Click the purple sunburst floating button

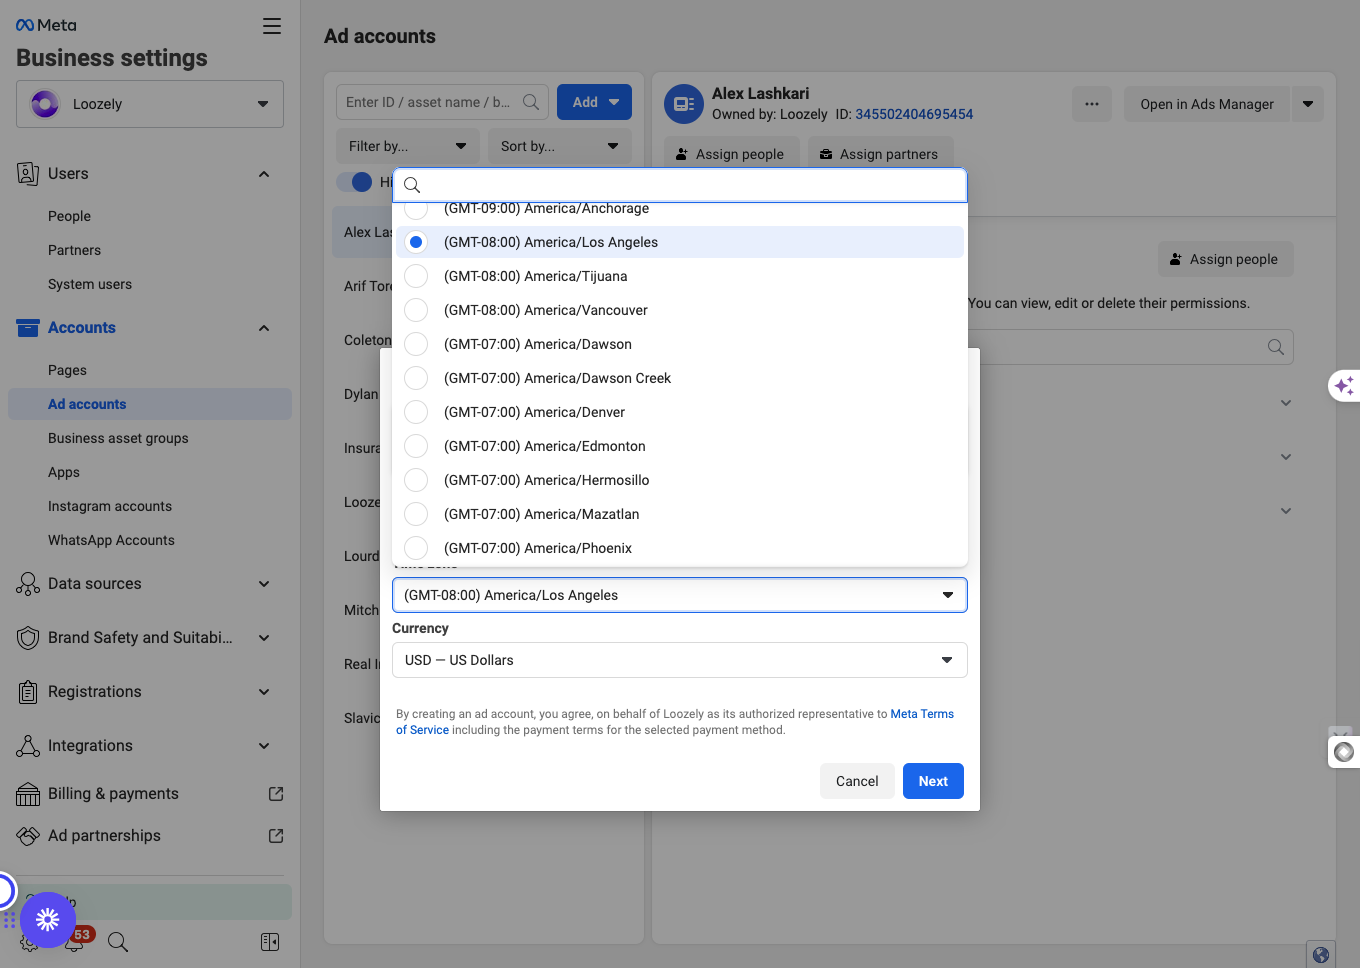point(48,920)
